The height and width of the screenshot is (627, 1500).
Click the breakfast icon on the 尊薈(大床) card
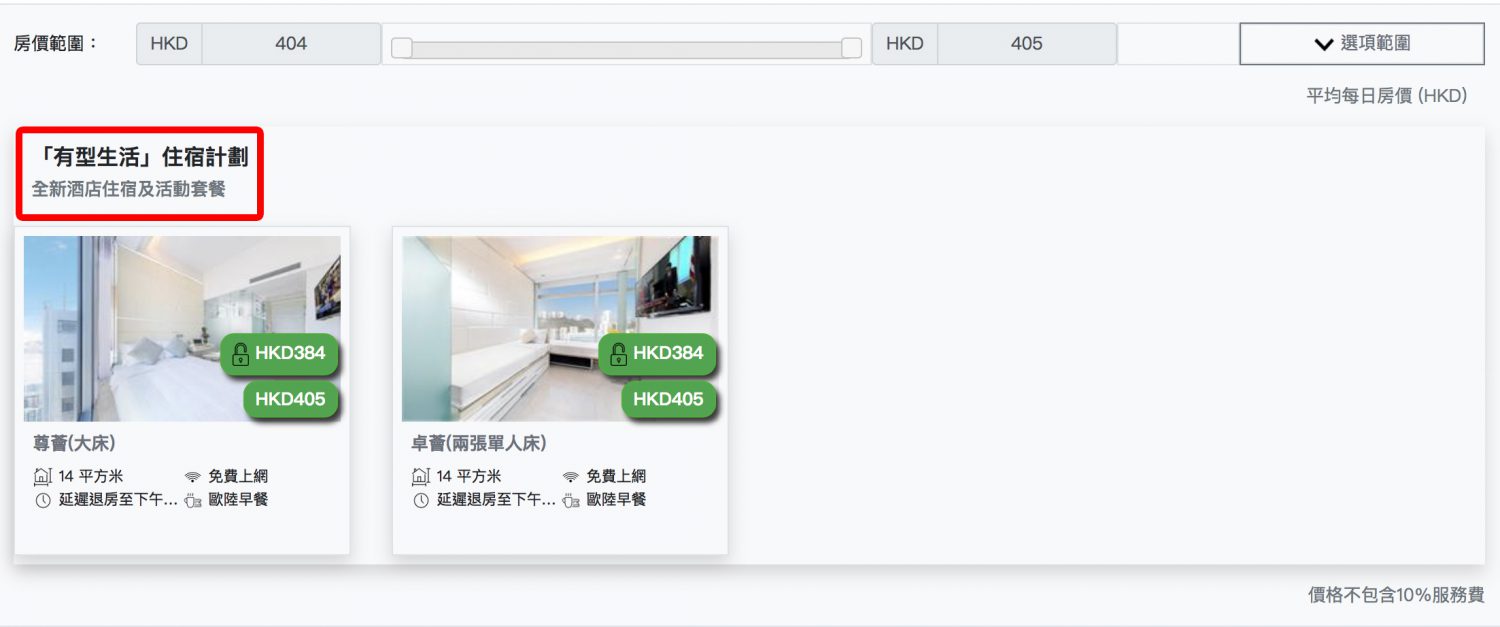(193, 500)
